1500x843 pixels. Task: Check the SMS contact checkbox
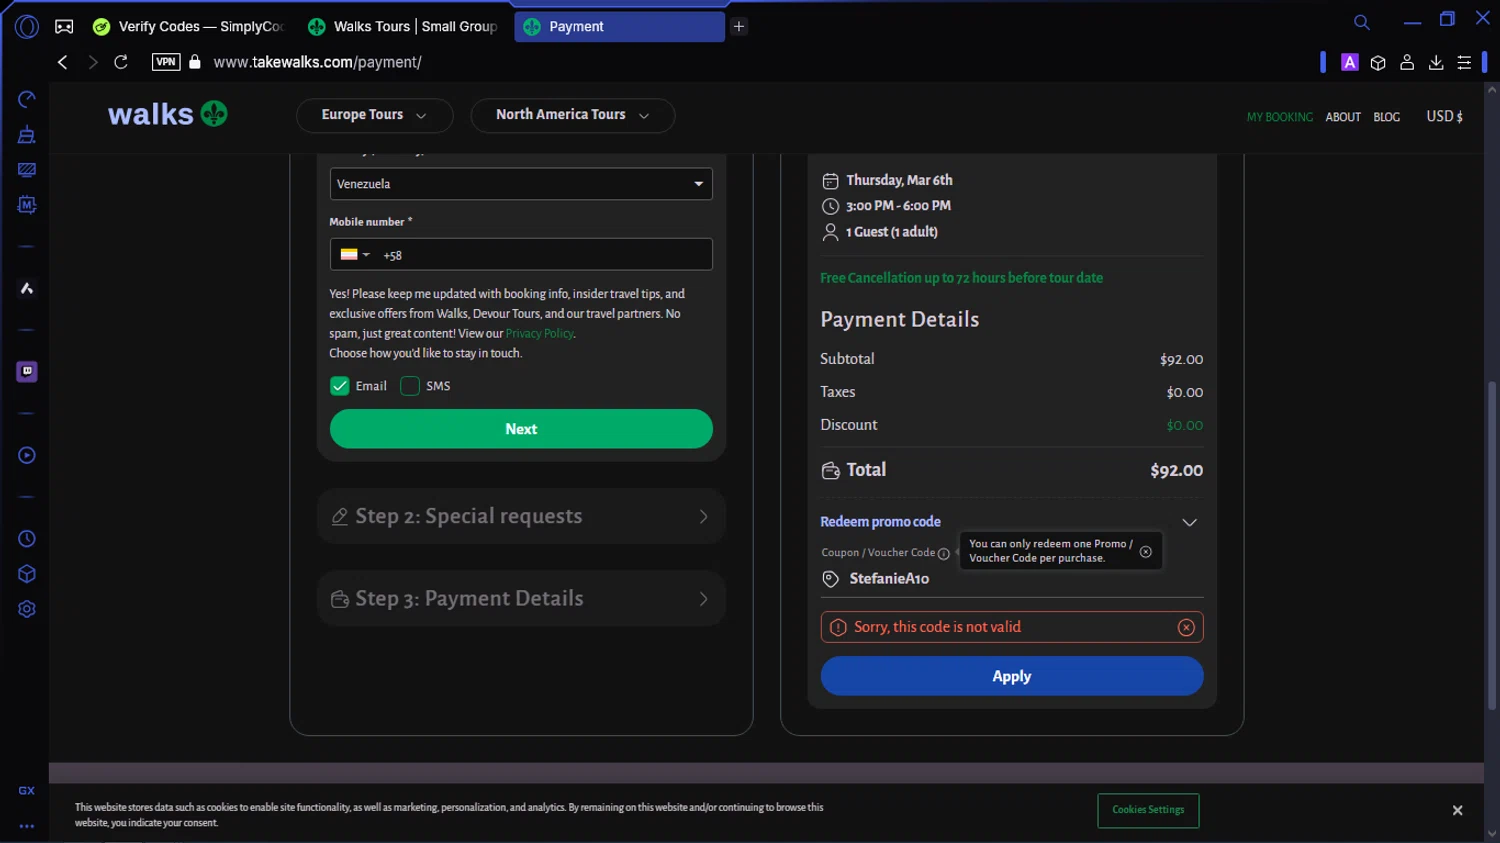(410, 386)
